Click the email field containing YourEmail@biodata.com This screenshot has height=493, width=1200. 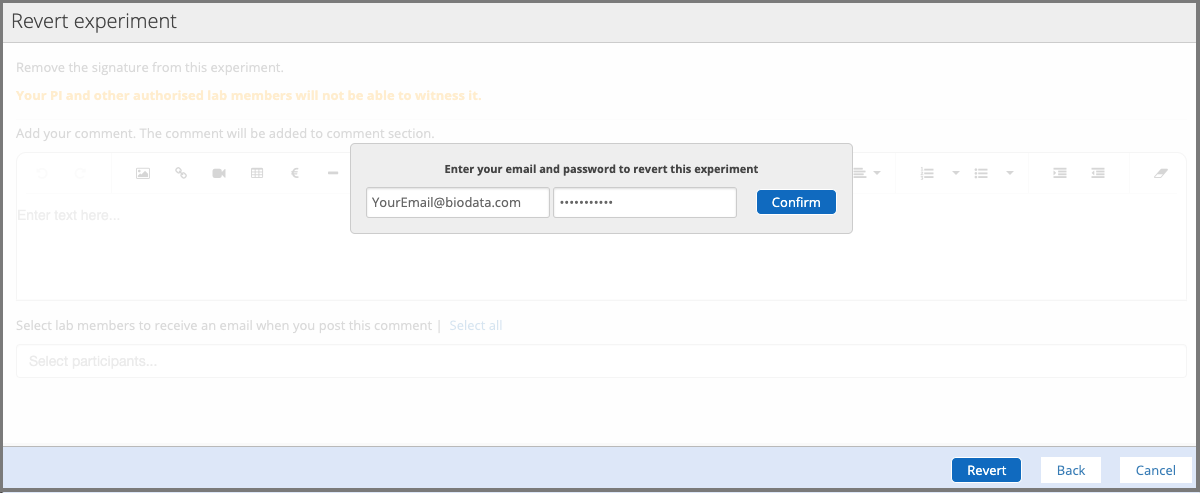[x=458, y=202]
